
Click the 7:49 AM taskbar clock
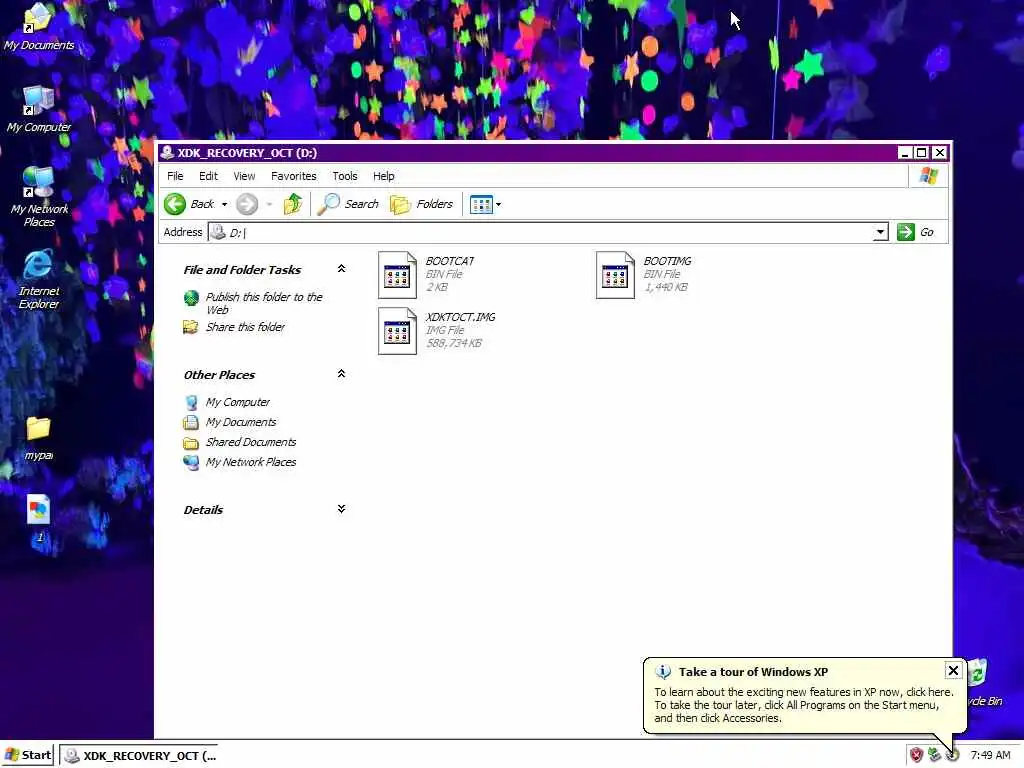[991, 755]
